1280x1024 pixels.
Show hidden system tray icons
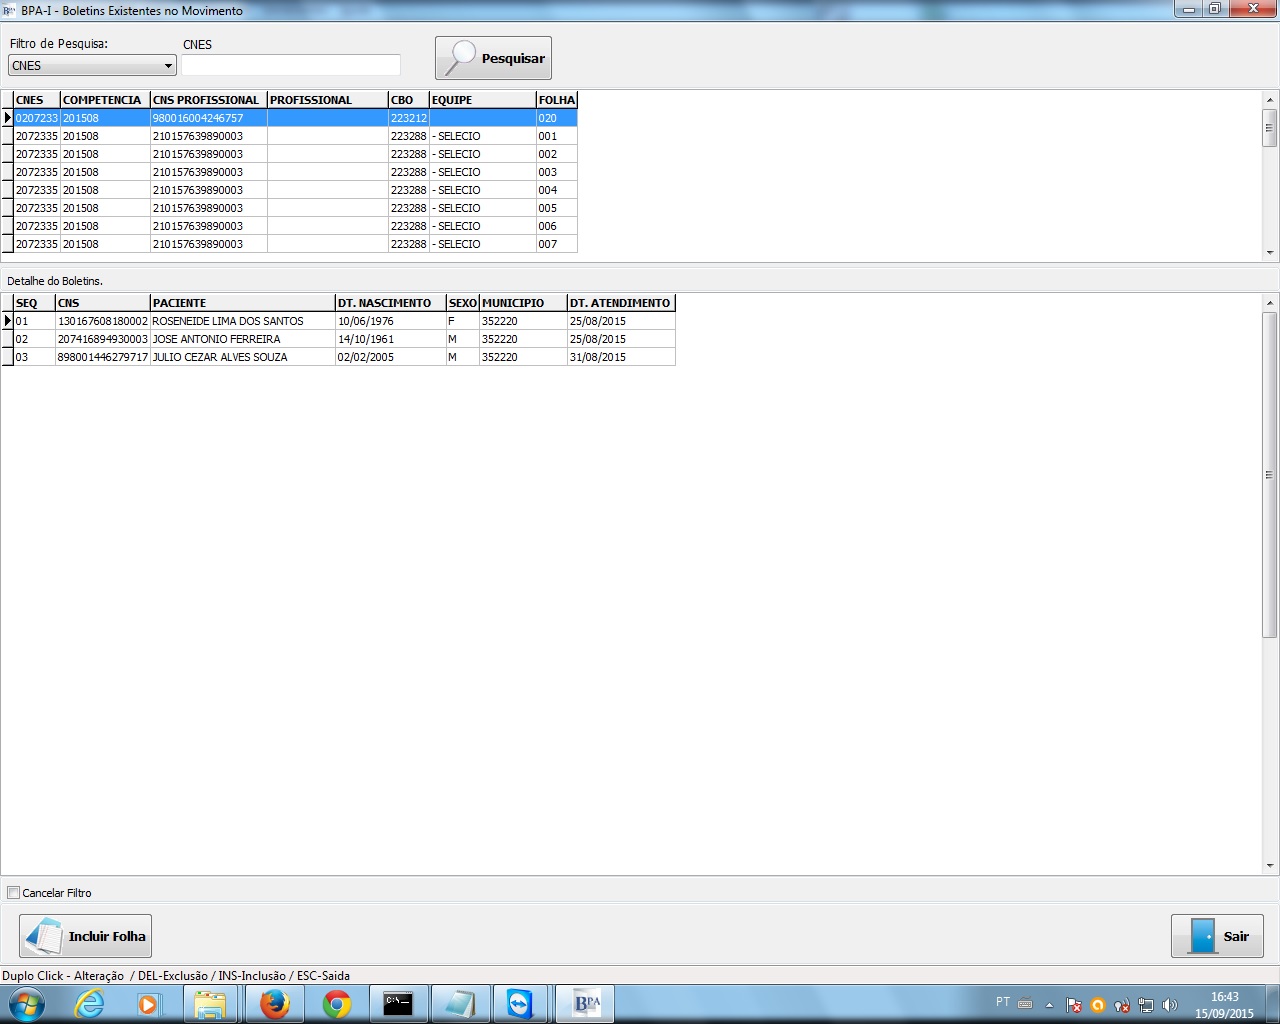point(1049,1004)
